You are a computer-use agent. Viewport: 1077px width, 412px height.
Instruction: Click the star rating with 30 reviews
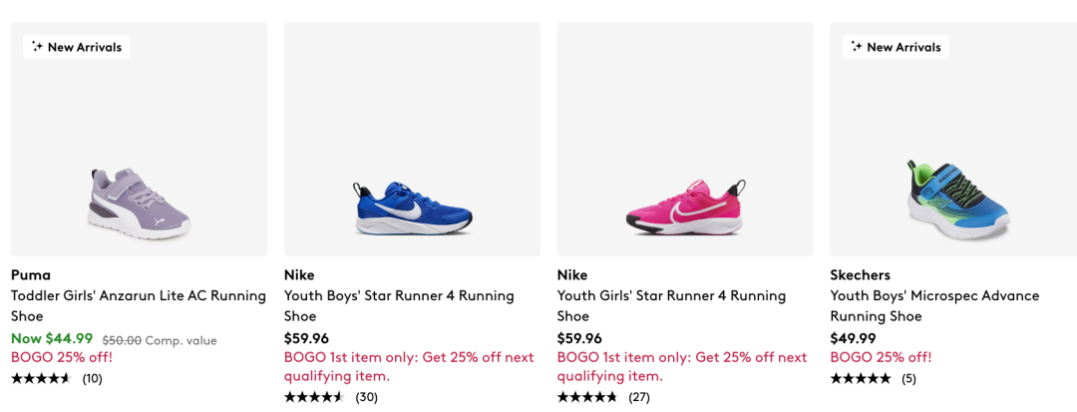(314, 397)
